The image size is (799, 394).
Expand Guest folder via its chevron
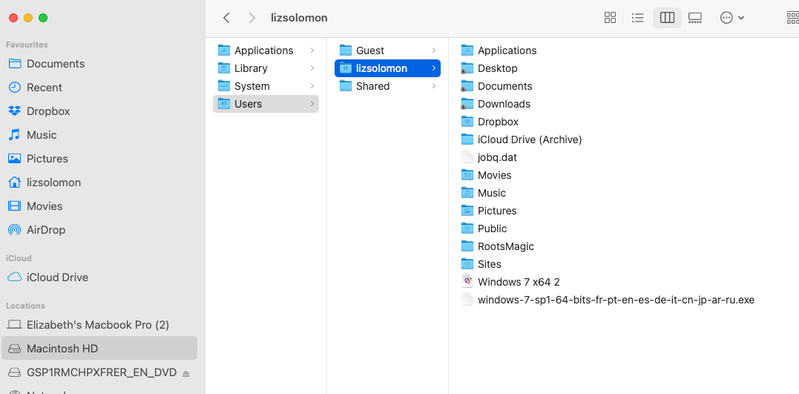pyautogui.click(x=434, y=50)
